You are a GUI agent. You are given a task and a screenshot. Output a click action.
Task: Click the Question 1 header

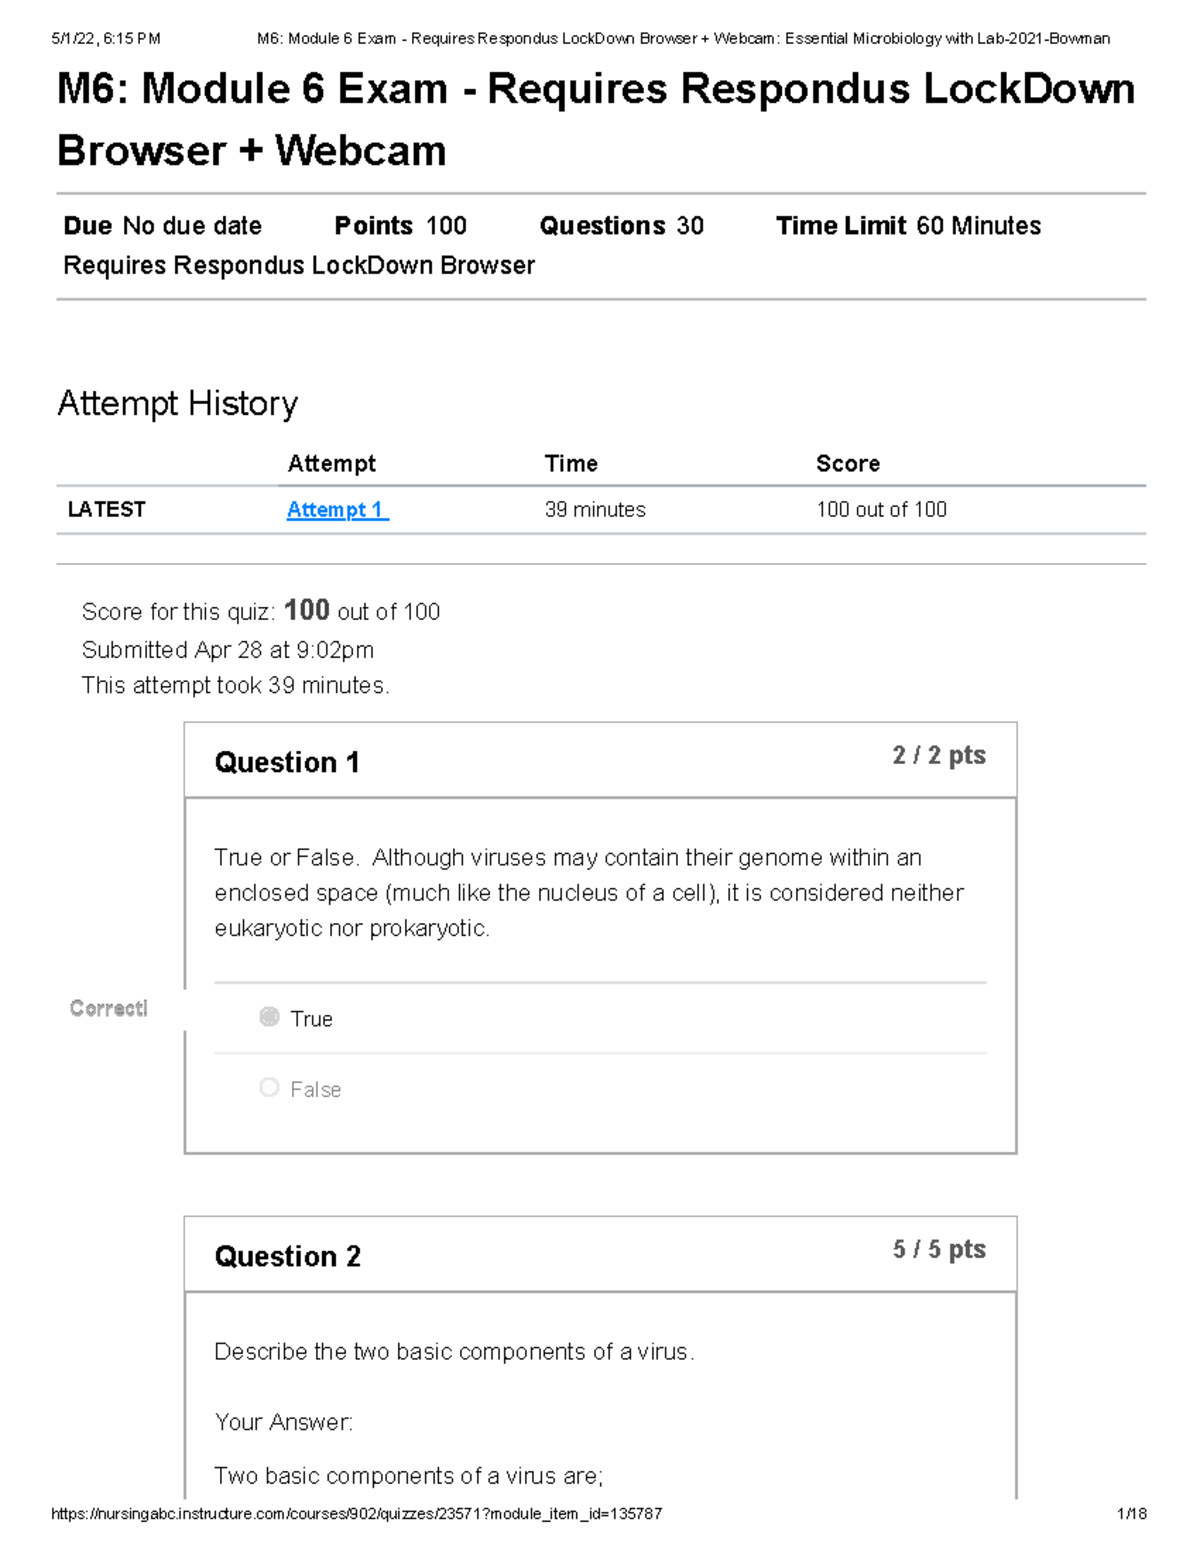[287, 763]
